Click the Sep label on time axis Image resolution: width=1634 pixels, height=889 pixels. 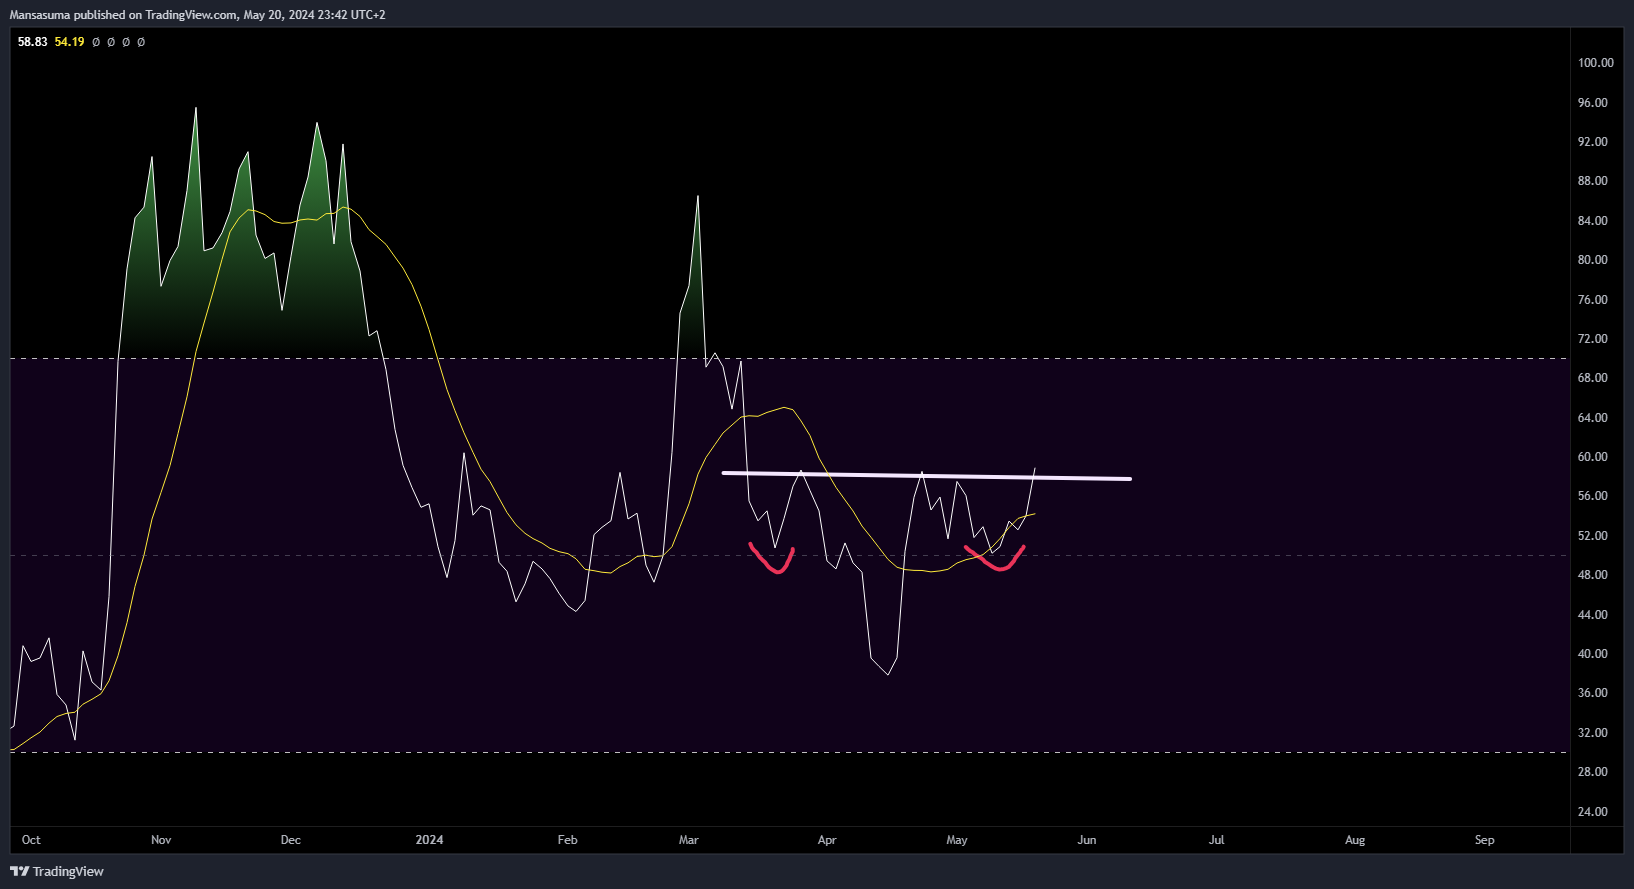1485,840
